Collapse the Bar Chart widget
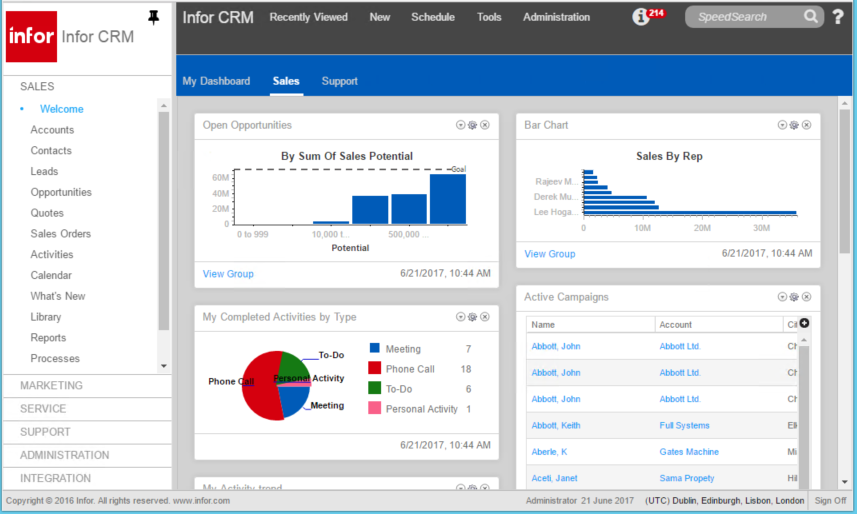 [x=782, y=125]
